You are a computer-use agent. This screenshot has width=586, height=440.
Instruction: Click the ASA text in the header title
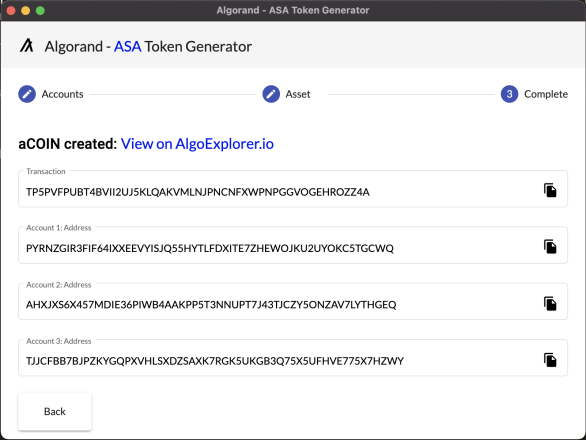127,47
